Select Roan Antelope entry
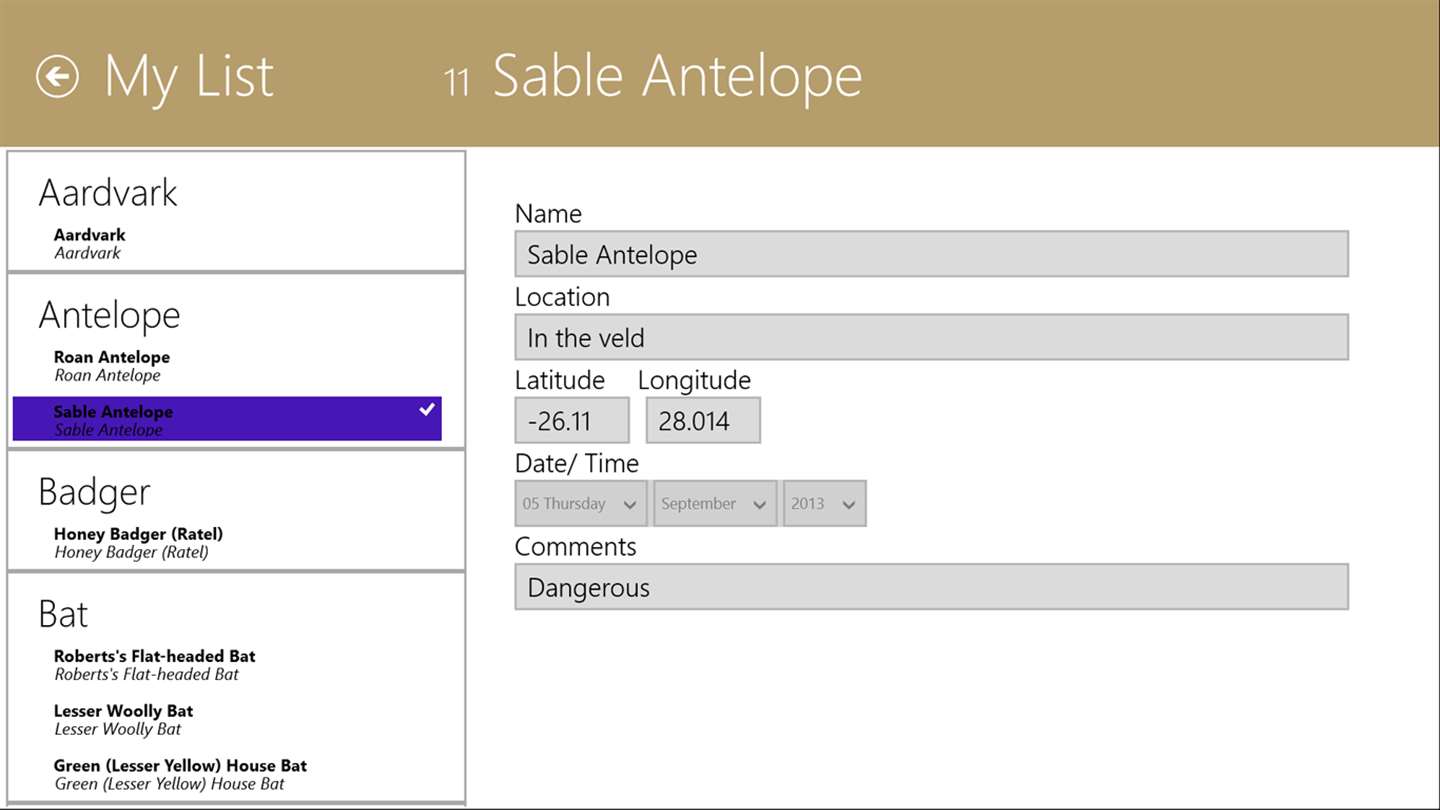The width and height of the screenshot is (1440, 810). [112, 366]
